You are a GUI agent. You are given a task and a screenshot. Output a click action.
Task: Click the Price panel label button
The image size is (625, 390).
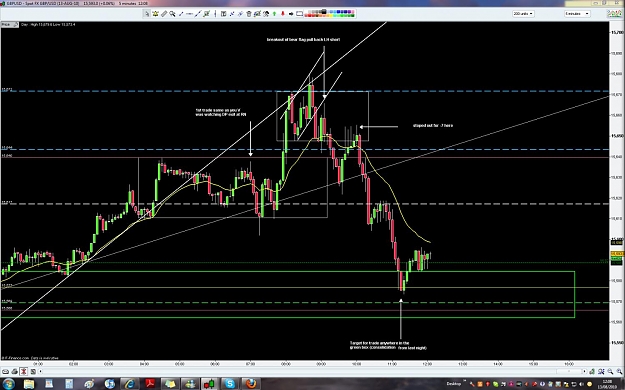click(x=10, y=24)
